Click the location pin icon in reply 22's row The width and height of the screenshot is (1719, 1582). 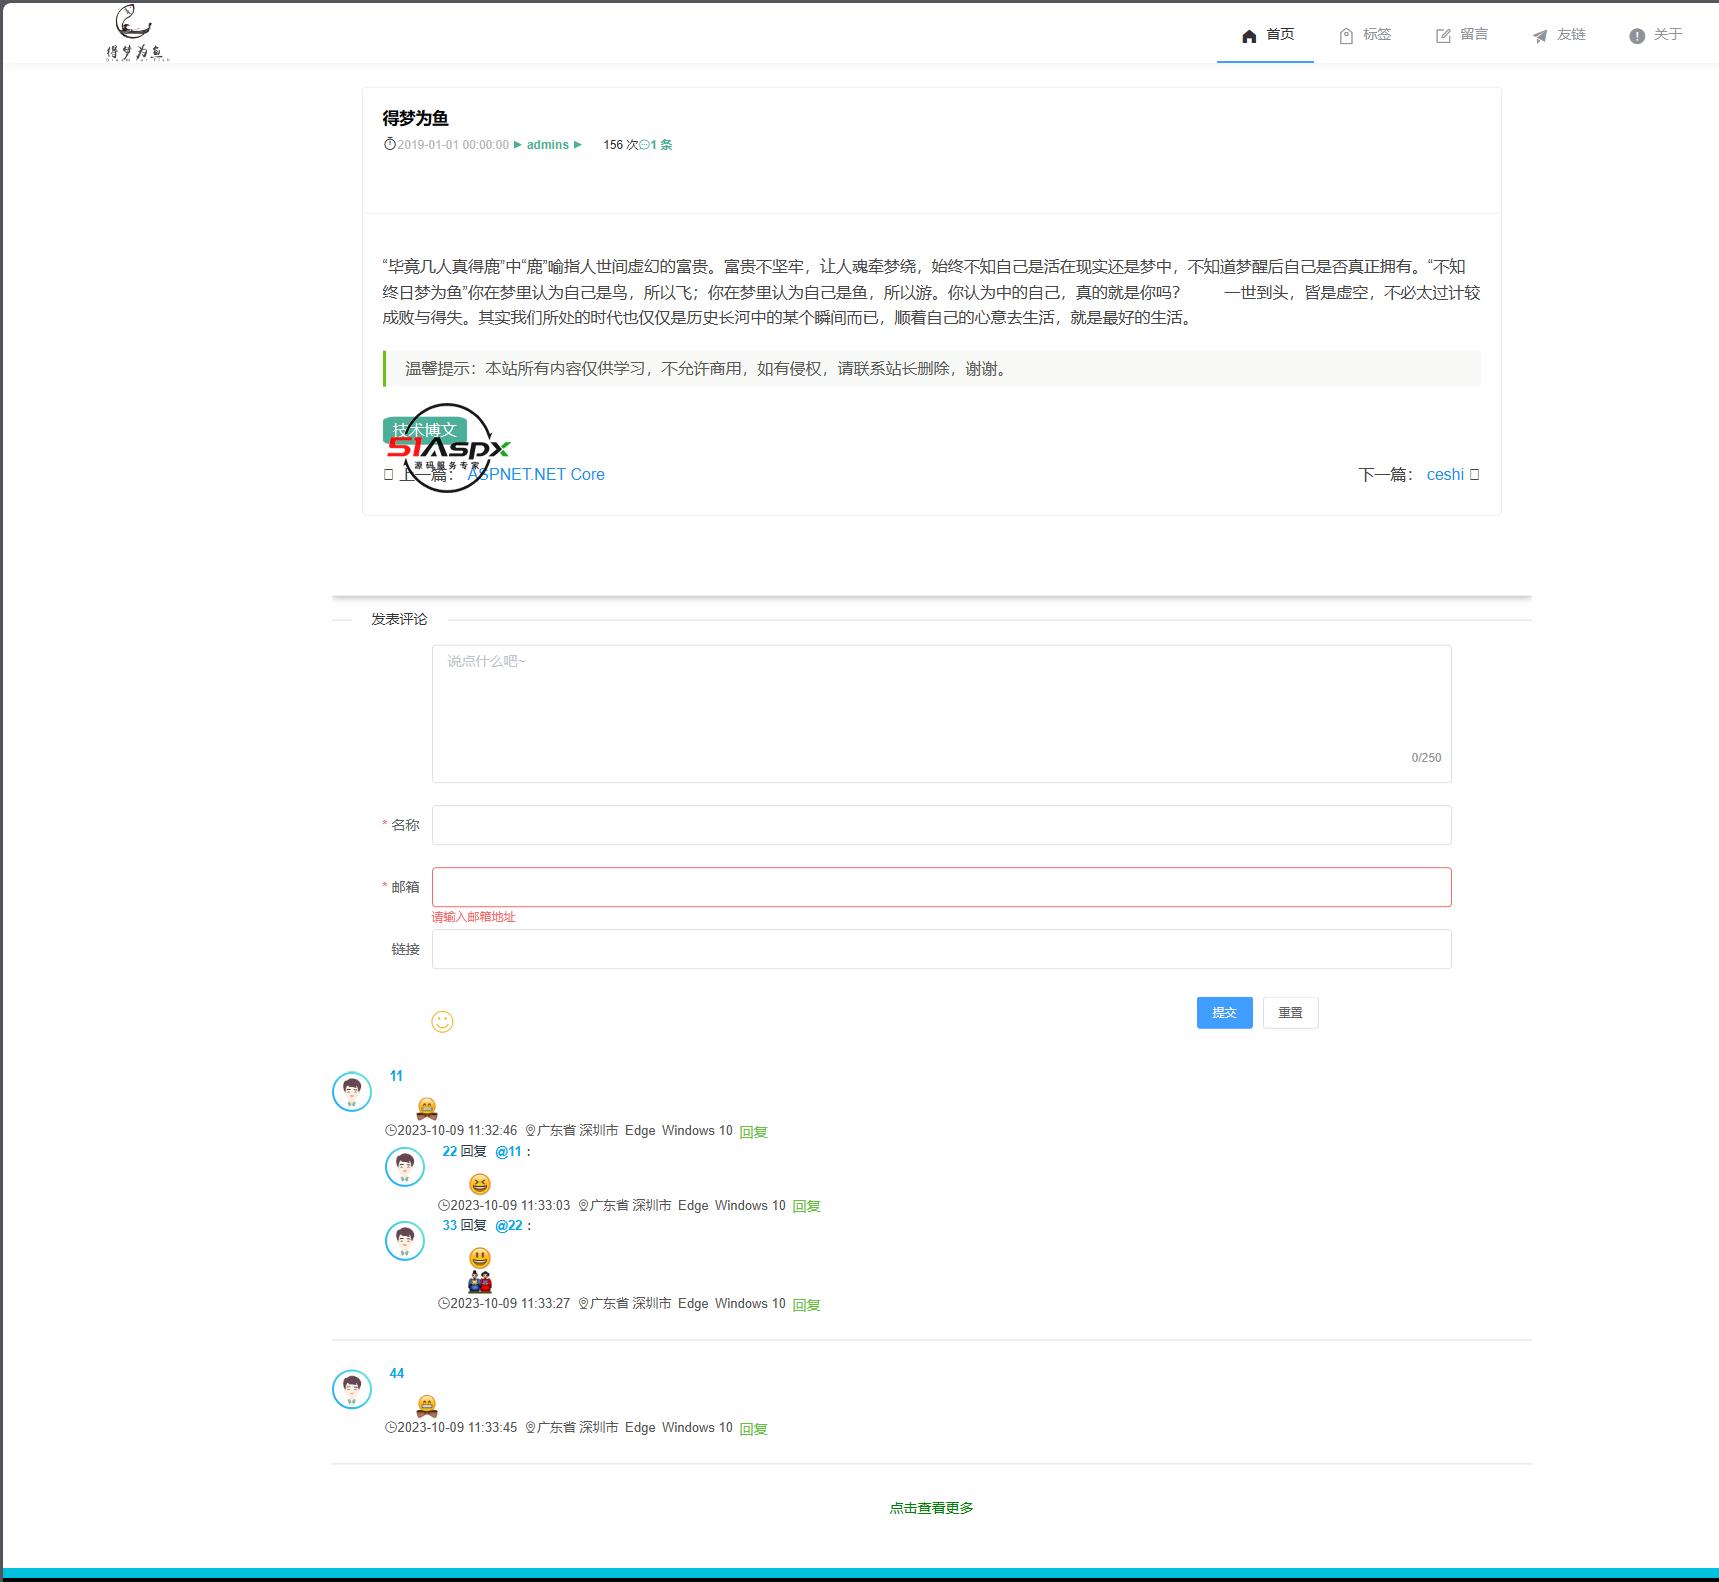click(584, 1206)
